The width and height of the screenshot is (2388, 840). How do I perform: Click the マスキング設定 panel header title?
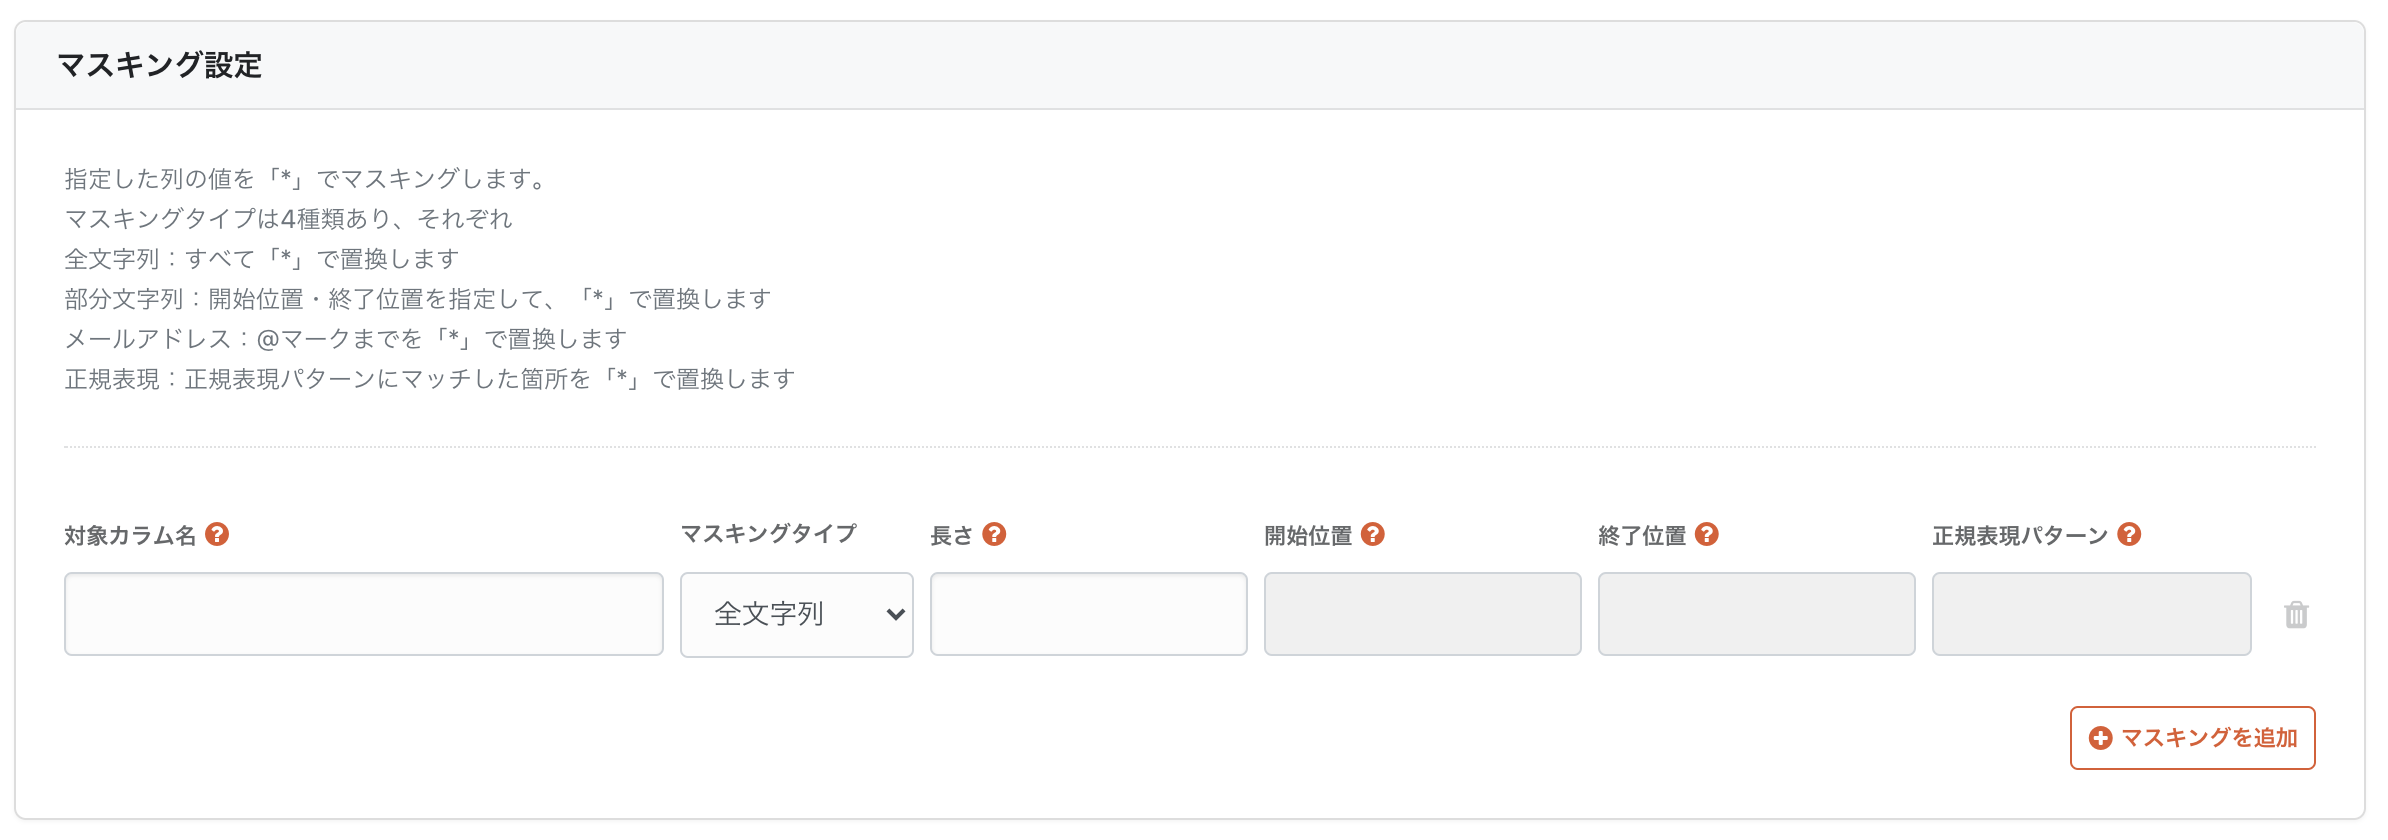[x=160, y=65]
